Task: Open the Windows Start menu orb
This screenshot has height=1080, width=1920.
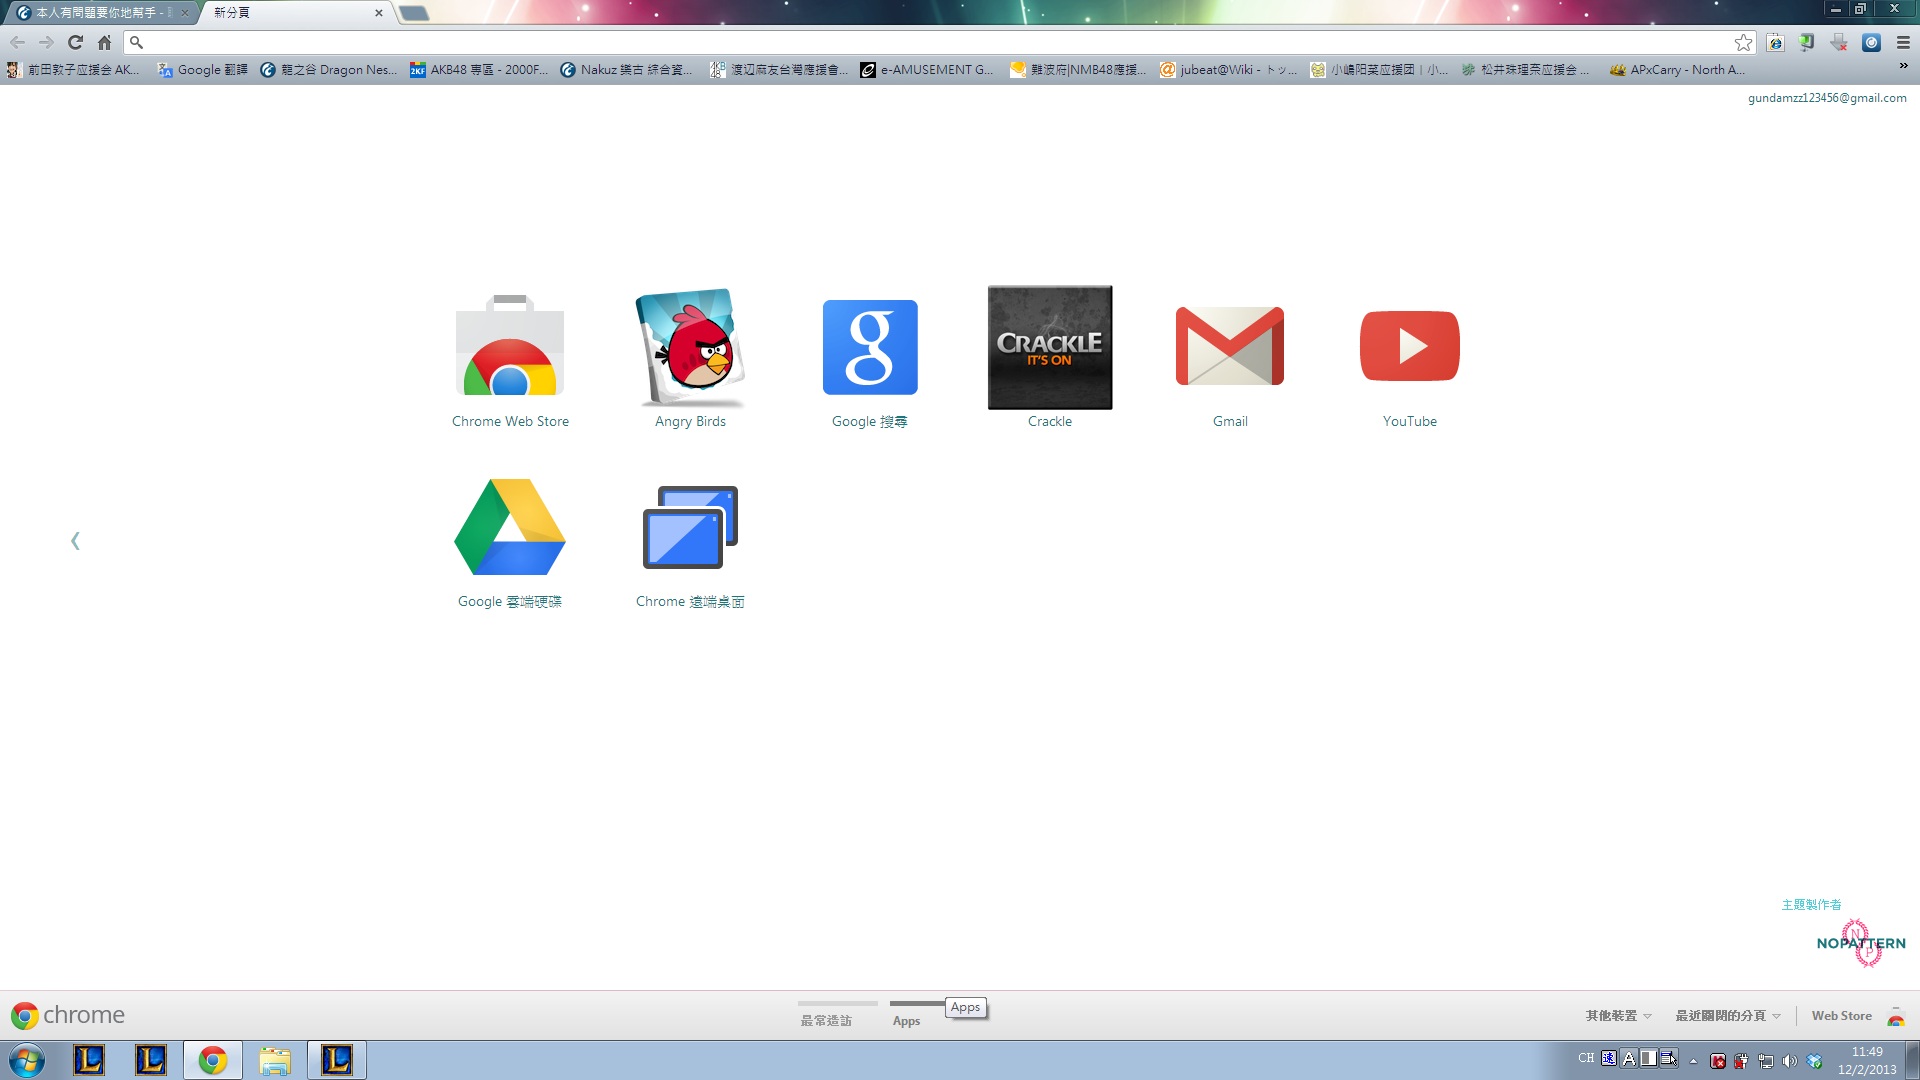Action: click(x=26, y=1060)
